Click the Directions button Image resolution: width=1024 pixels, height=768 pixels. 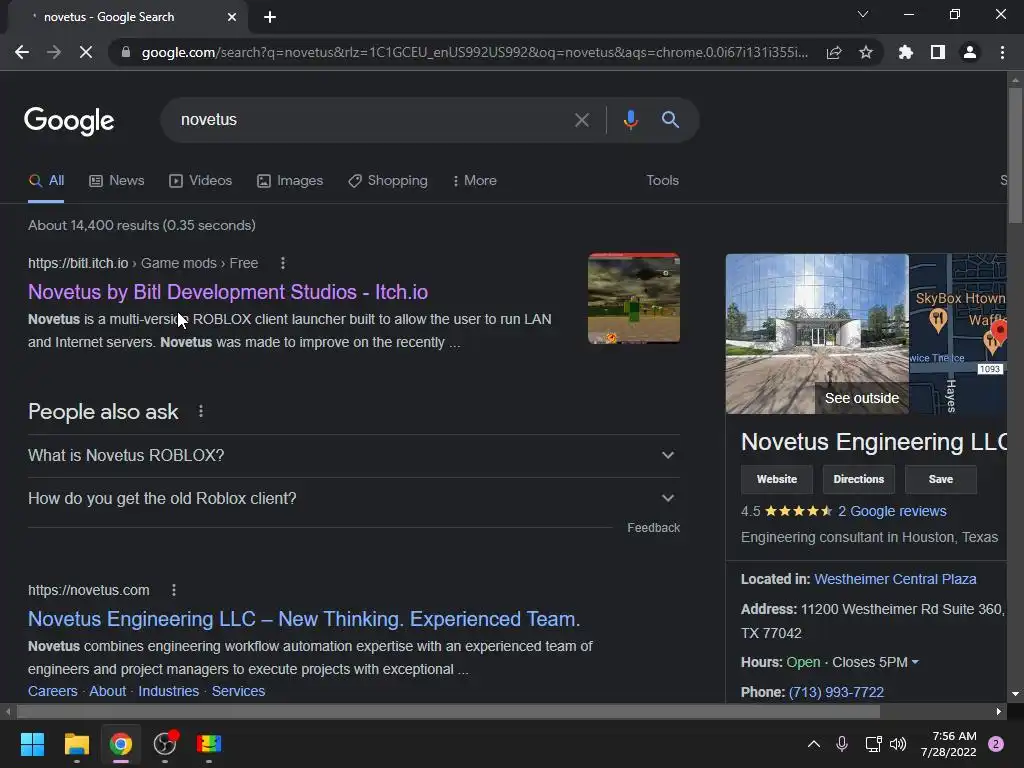coord(858,479)
